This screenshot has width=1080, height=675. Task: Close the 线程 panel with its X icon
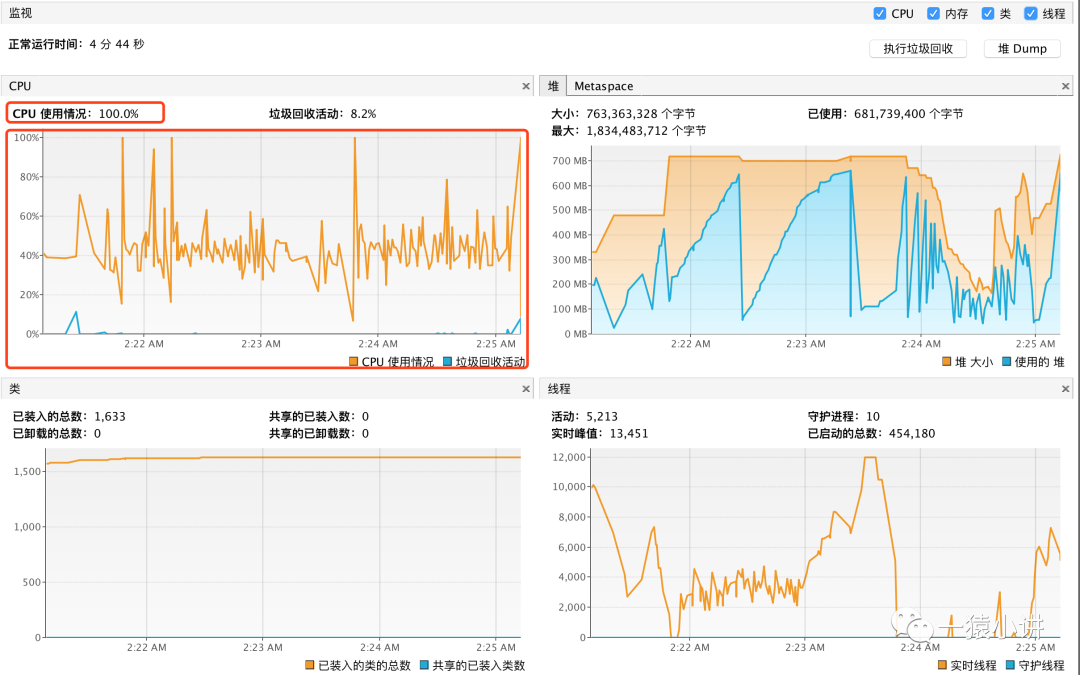[1066, 389]
